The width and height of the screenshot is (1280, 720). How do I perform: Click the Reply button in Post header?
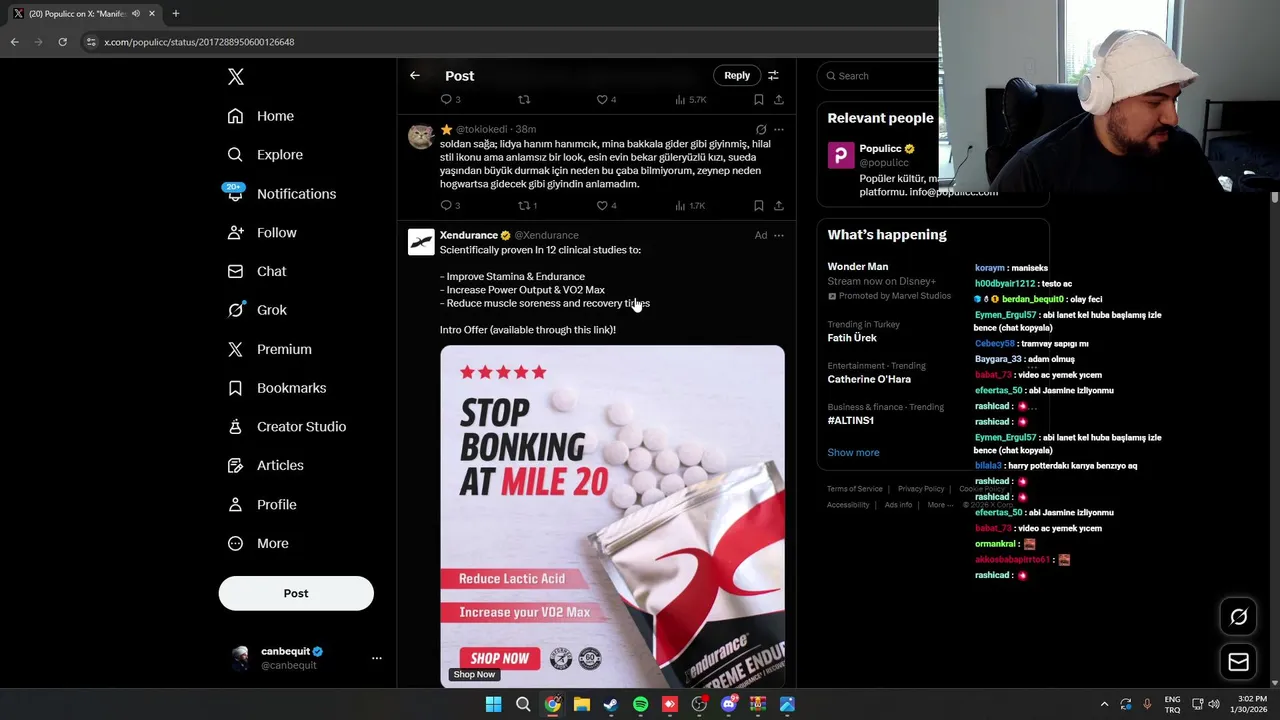[737, 76]
